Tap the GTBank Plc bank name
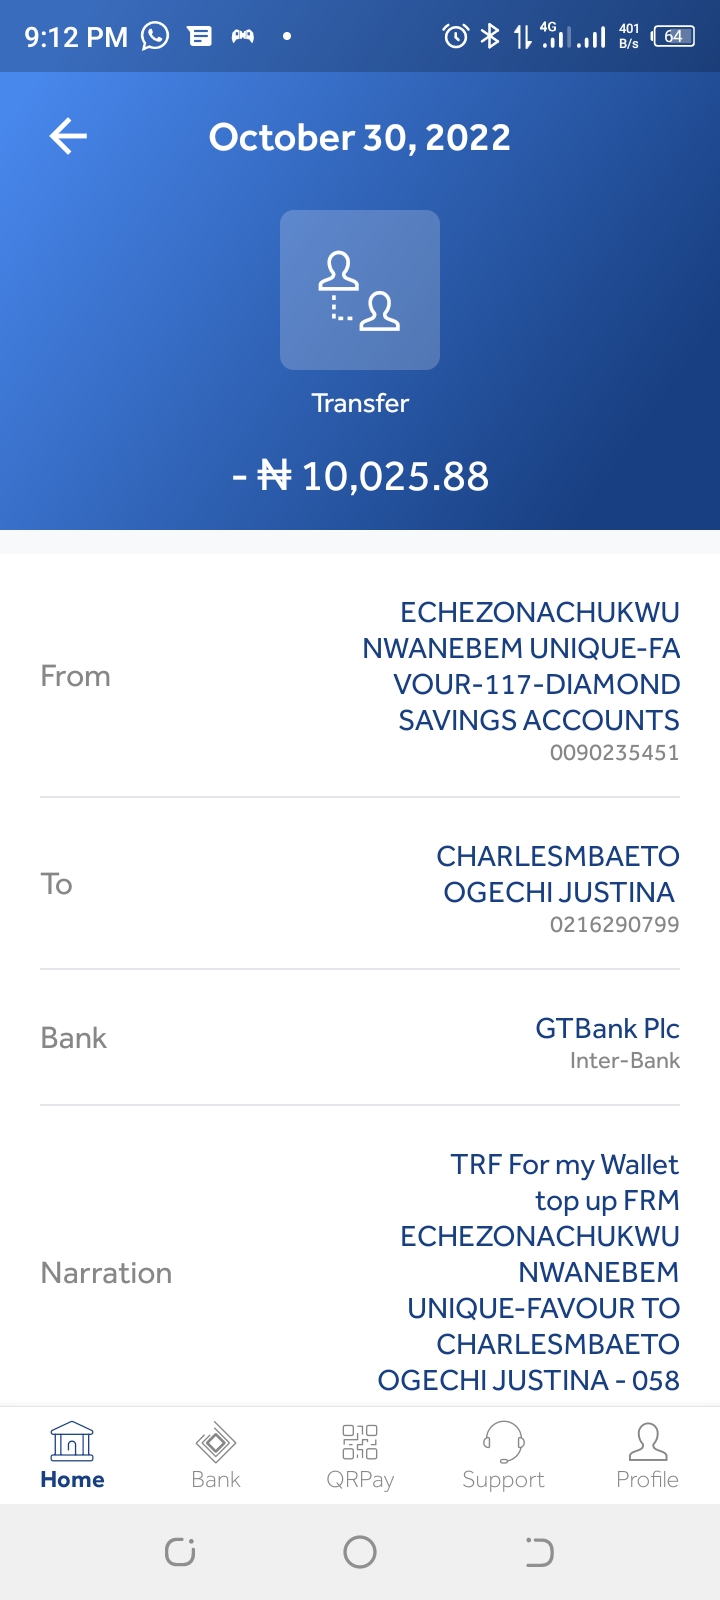The height and width of the screenshot is (1600, 720). 607,1028
